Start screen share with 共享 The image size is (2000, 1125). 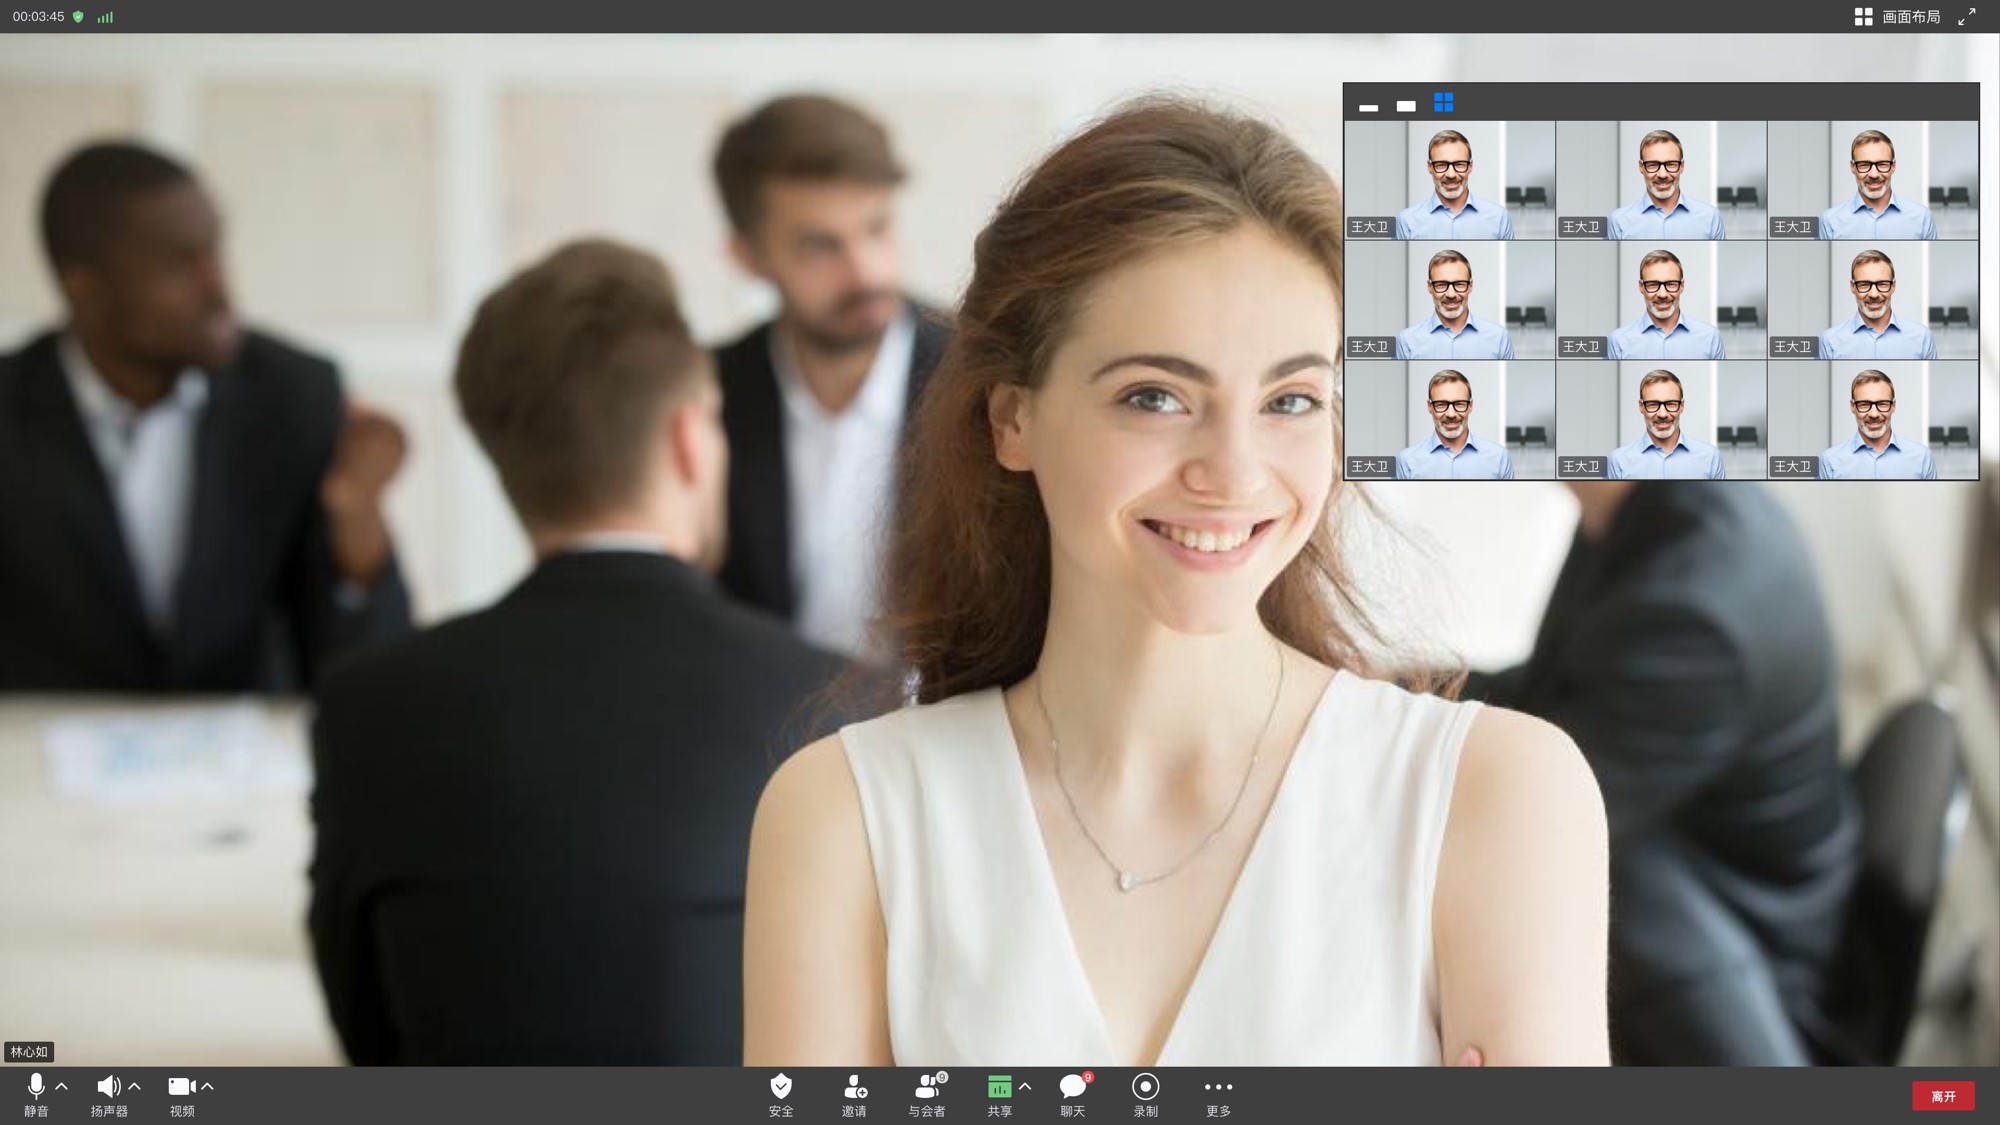[x=999, y=1095]
